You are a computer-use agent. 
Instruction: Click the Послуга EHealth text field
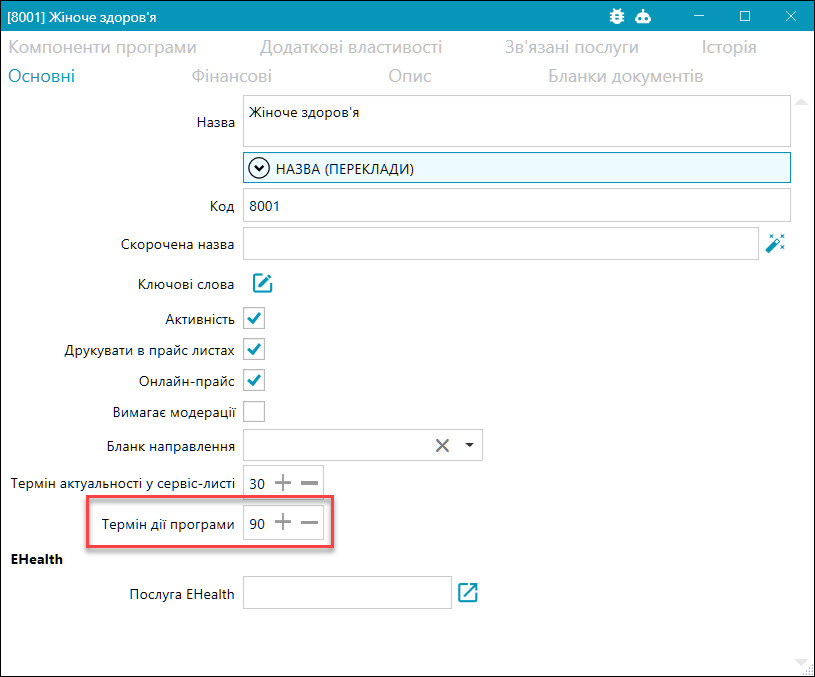coord(347,592)
